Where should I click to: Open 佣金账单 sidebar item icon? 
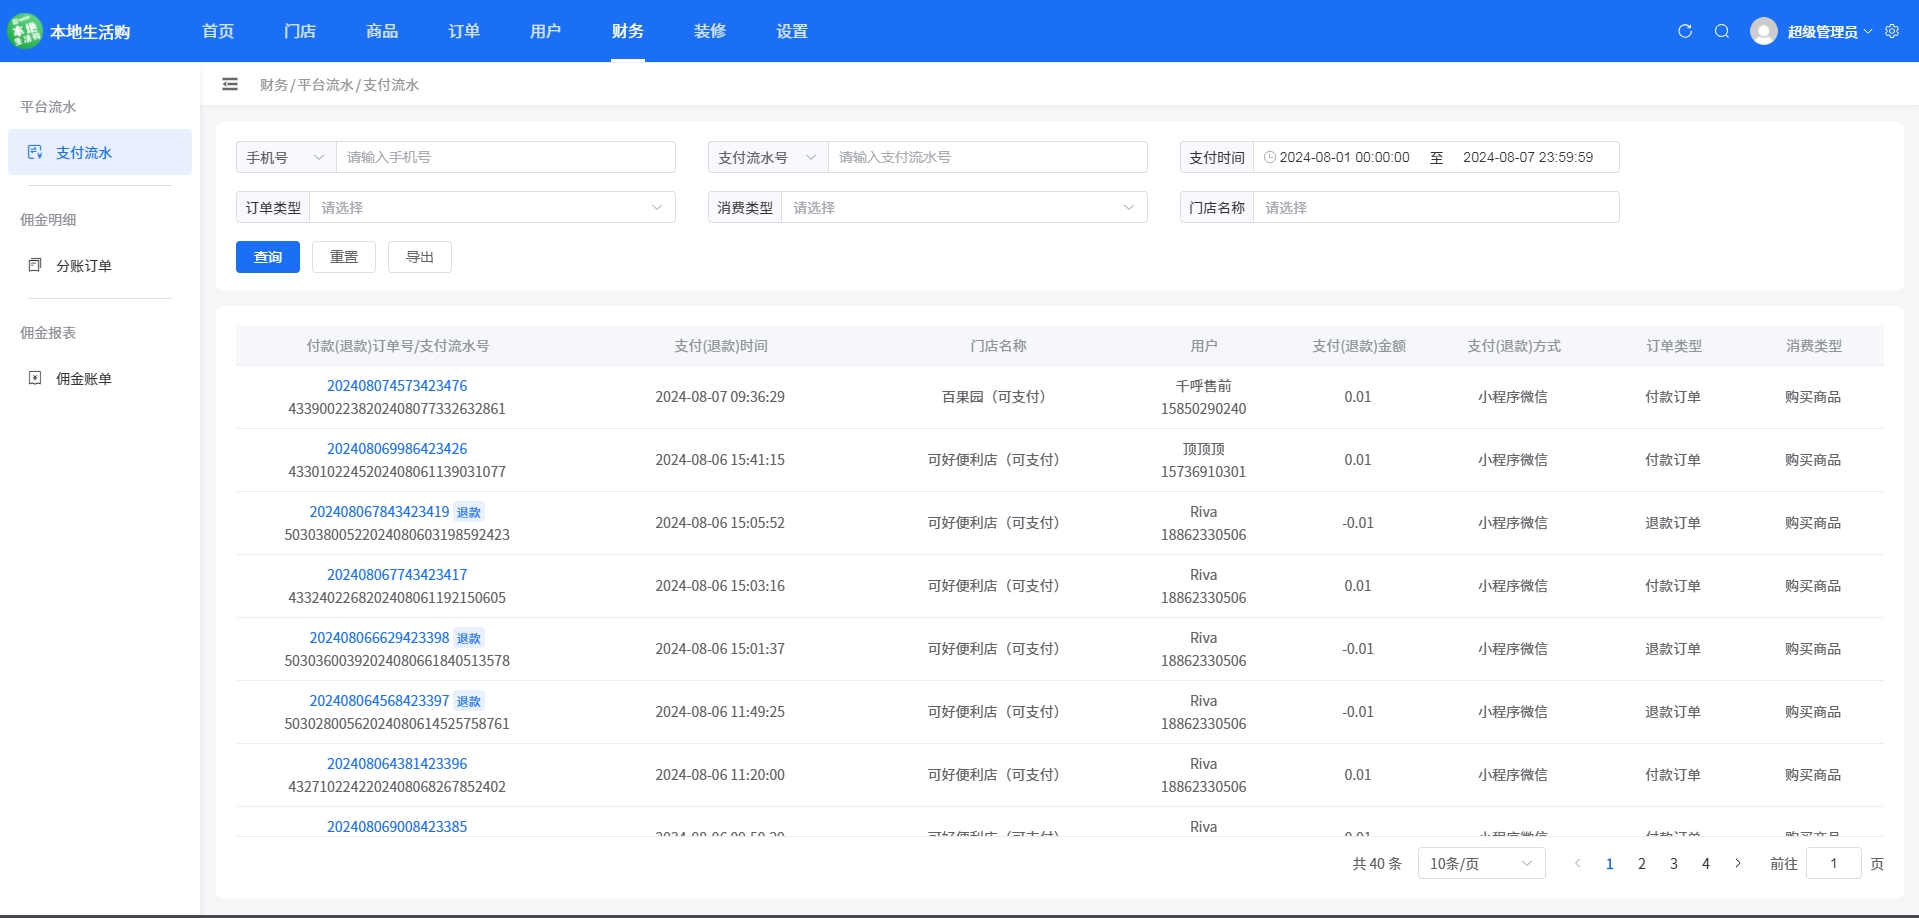click(35, 378)
